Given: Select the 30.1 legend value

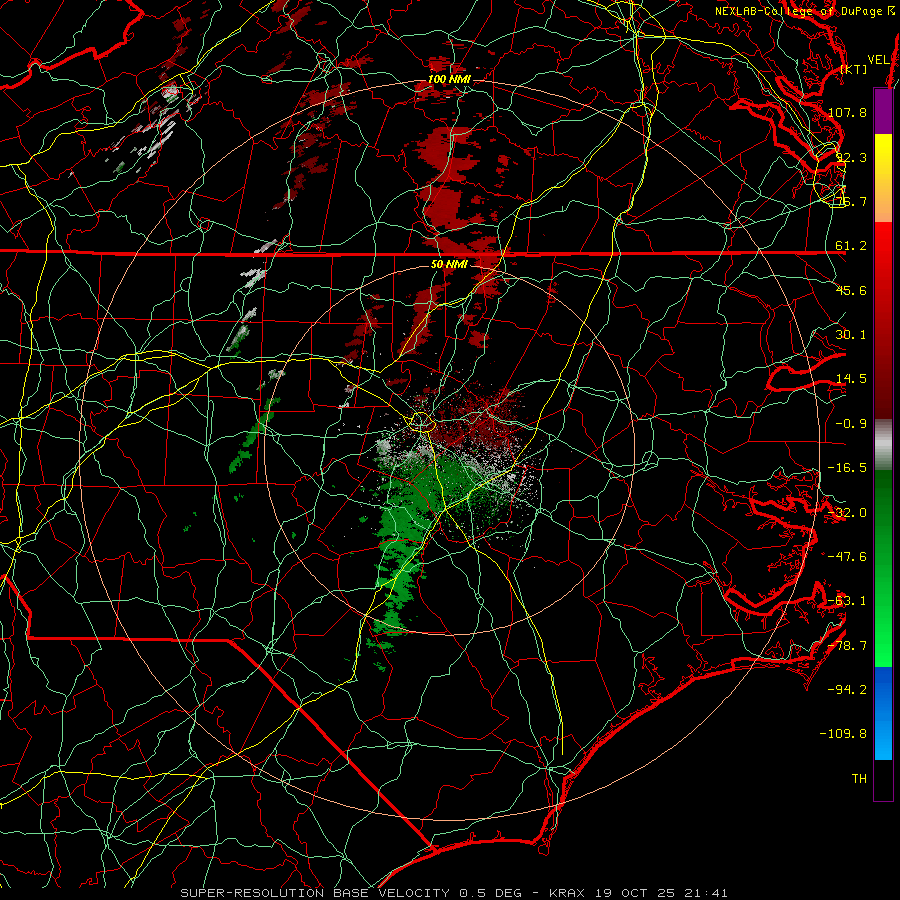Looking at the screenshot, I should click(x=851, y=335).
